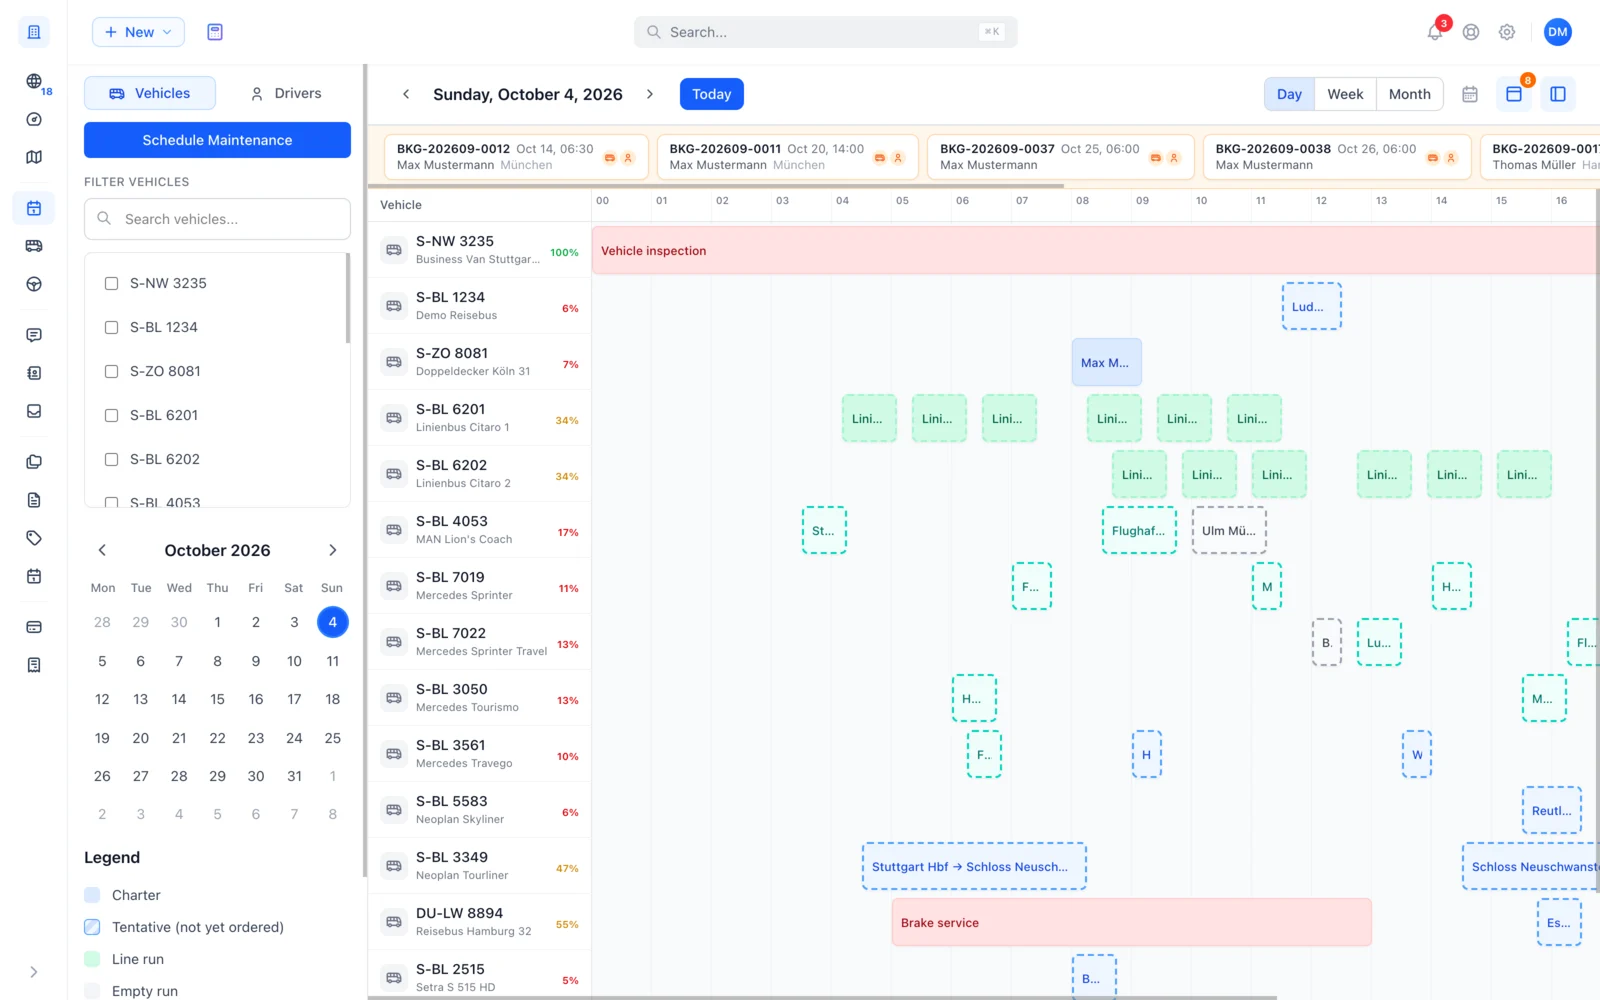Open the Vehicle inspection maintenance block

[x=1095, y=250]
